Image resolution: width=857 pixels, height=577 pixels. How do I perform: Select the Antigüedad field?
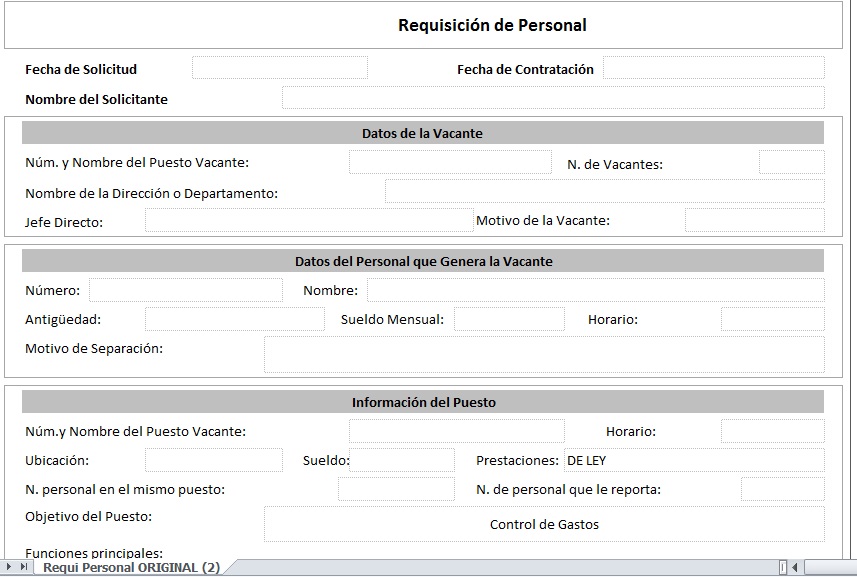pyautogui.click(x=234, y=319)
